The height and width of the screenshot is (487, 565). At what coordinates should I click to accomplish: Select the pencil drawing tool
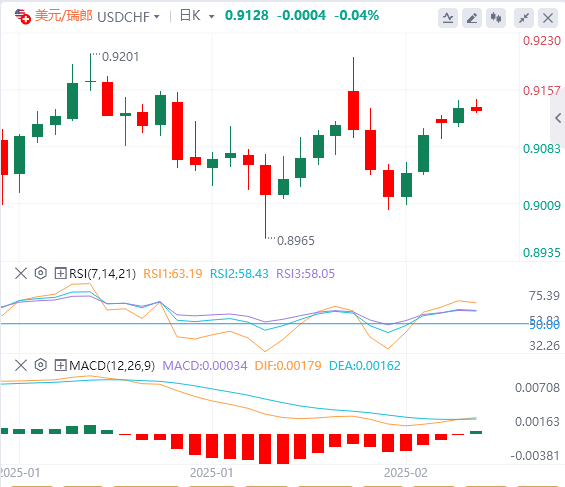[472, 18]
